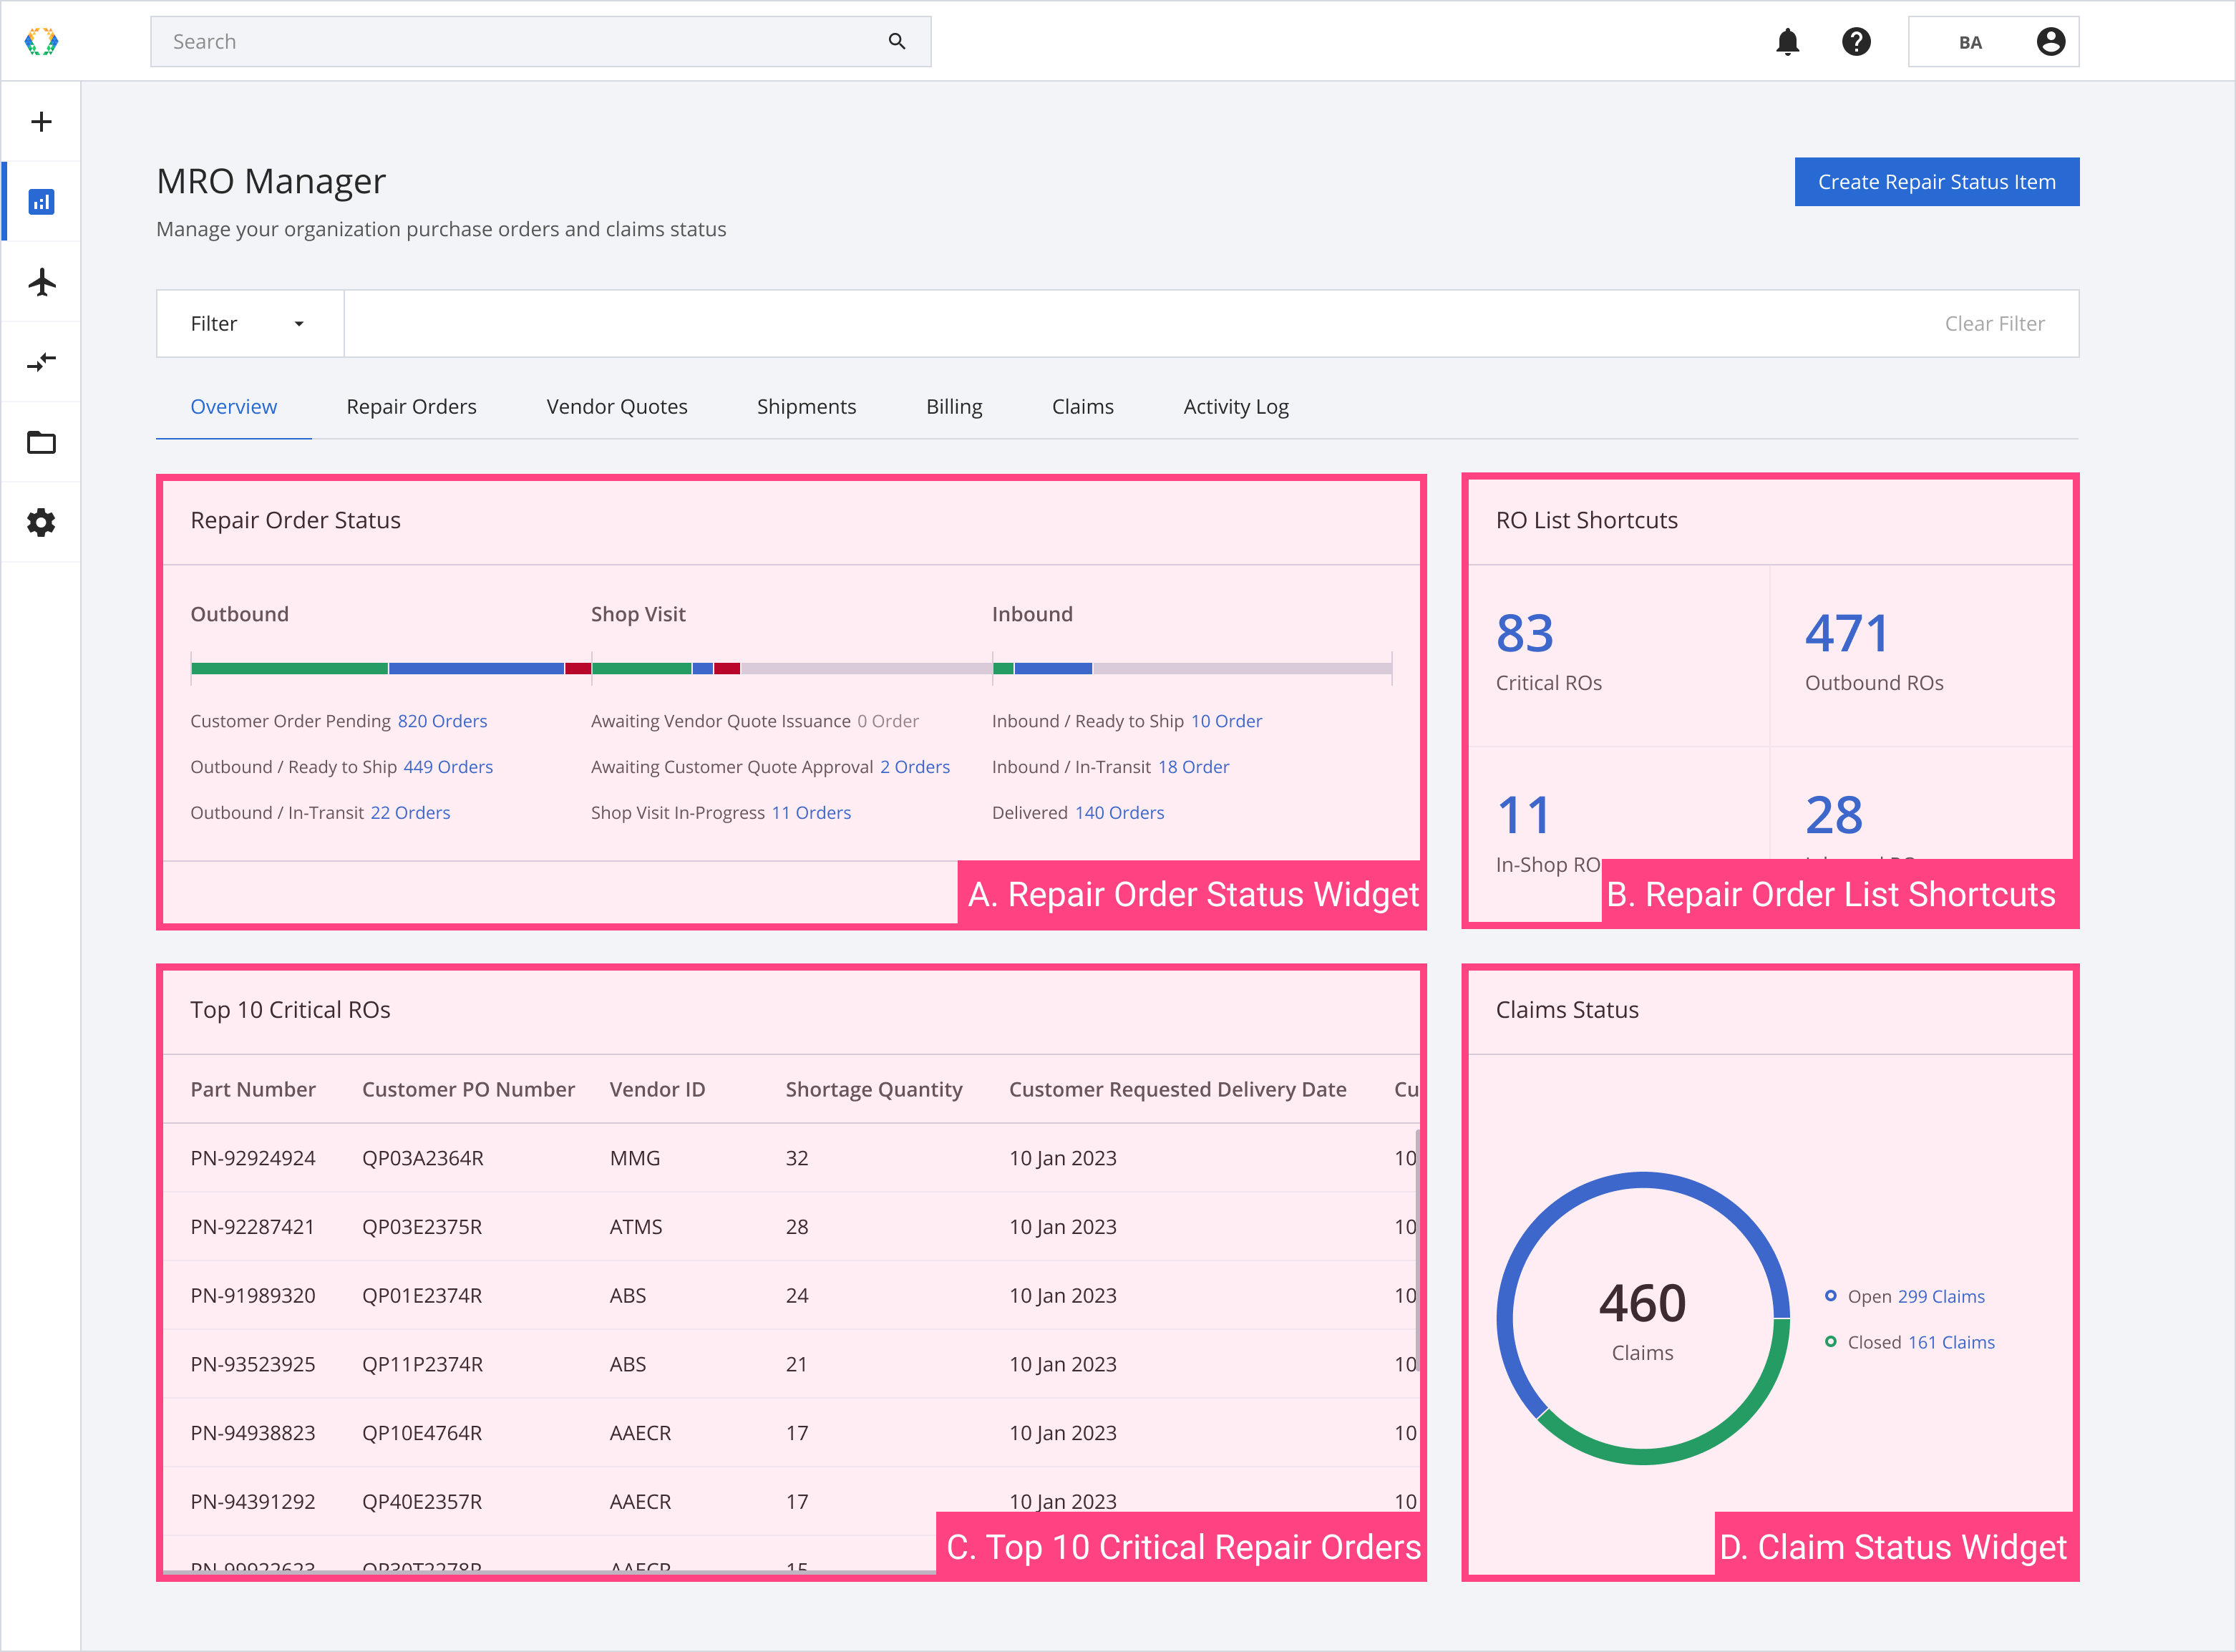Viewport: 2236px width, 1652px height.
Task: Go to the Claims tab
Action: tap(1082, 406)
